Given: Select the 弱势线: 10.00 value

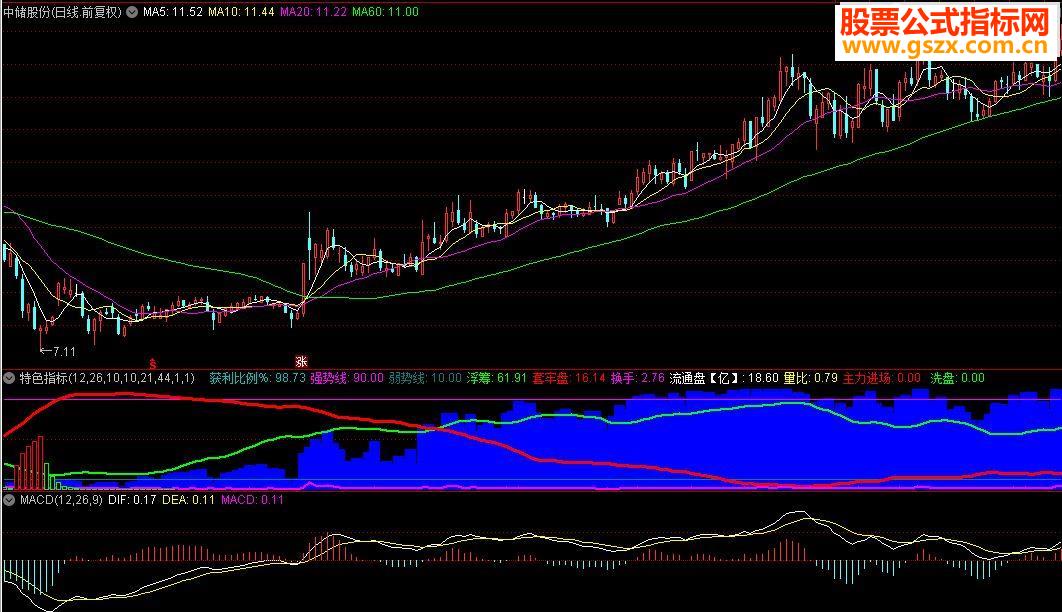Looking at the screenshot, I should 425,378.
